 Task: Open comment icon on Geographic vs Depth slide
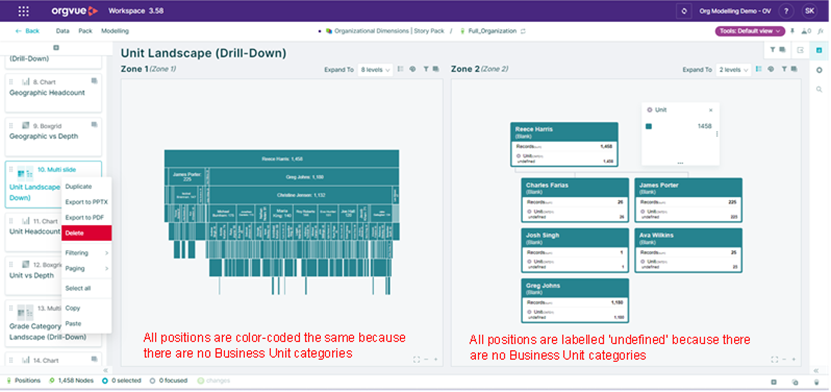pos(94,125)
